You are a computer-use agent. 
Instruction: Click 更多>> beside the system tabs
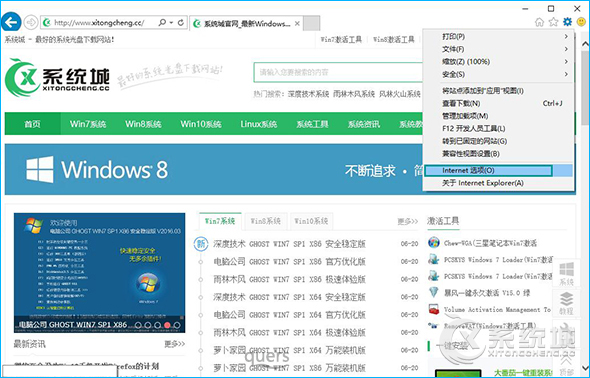point(408,222)
